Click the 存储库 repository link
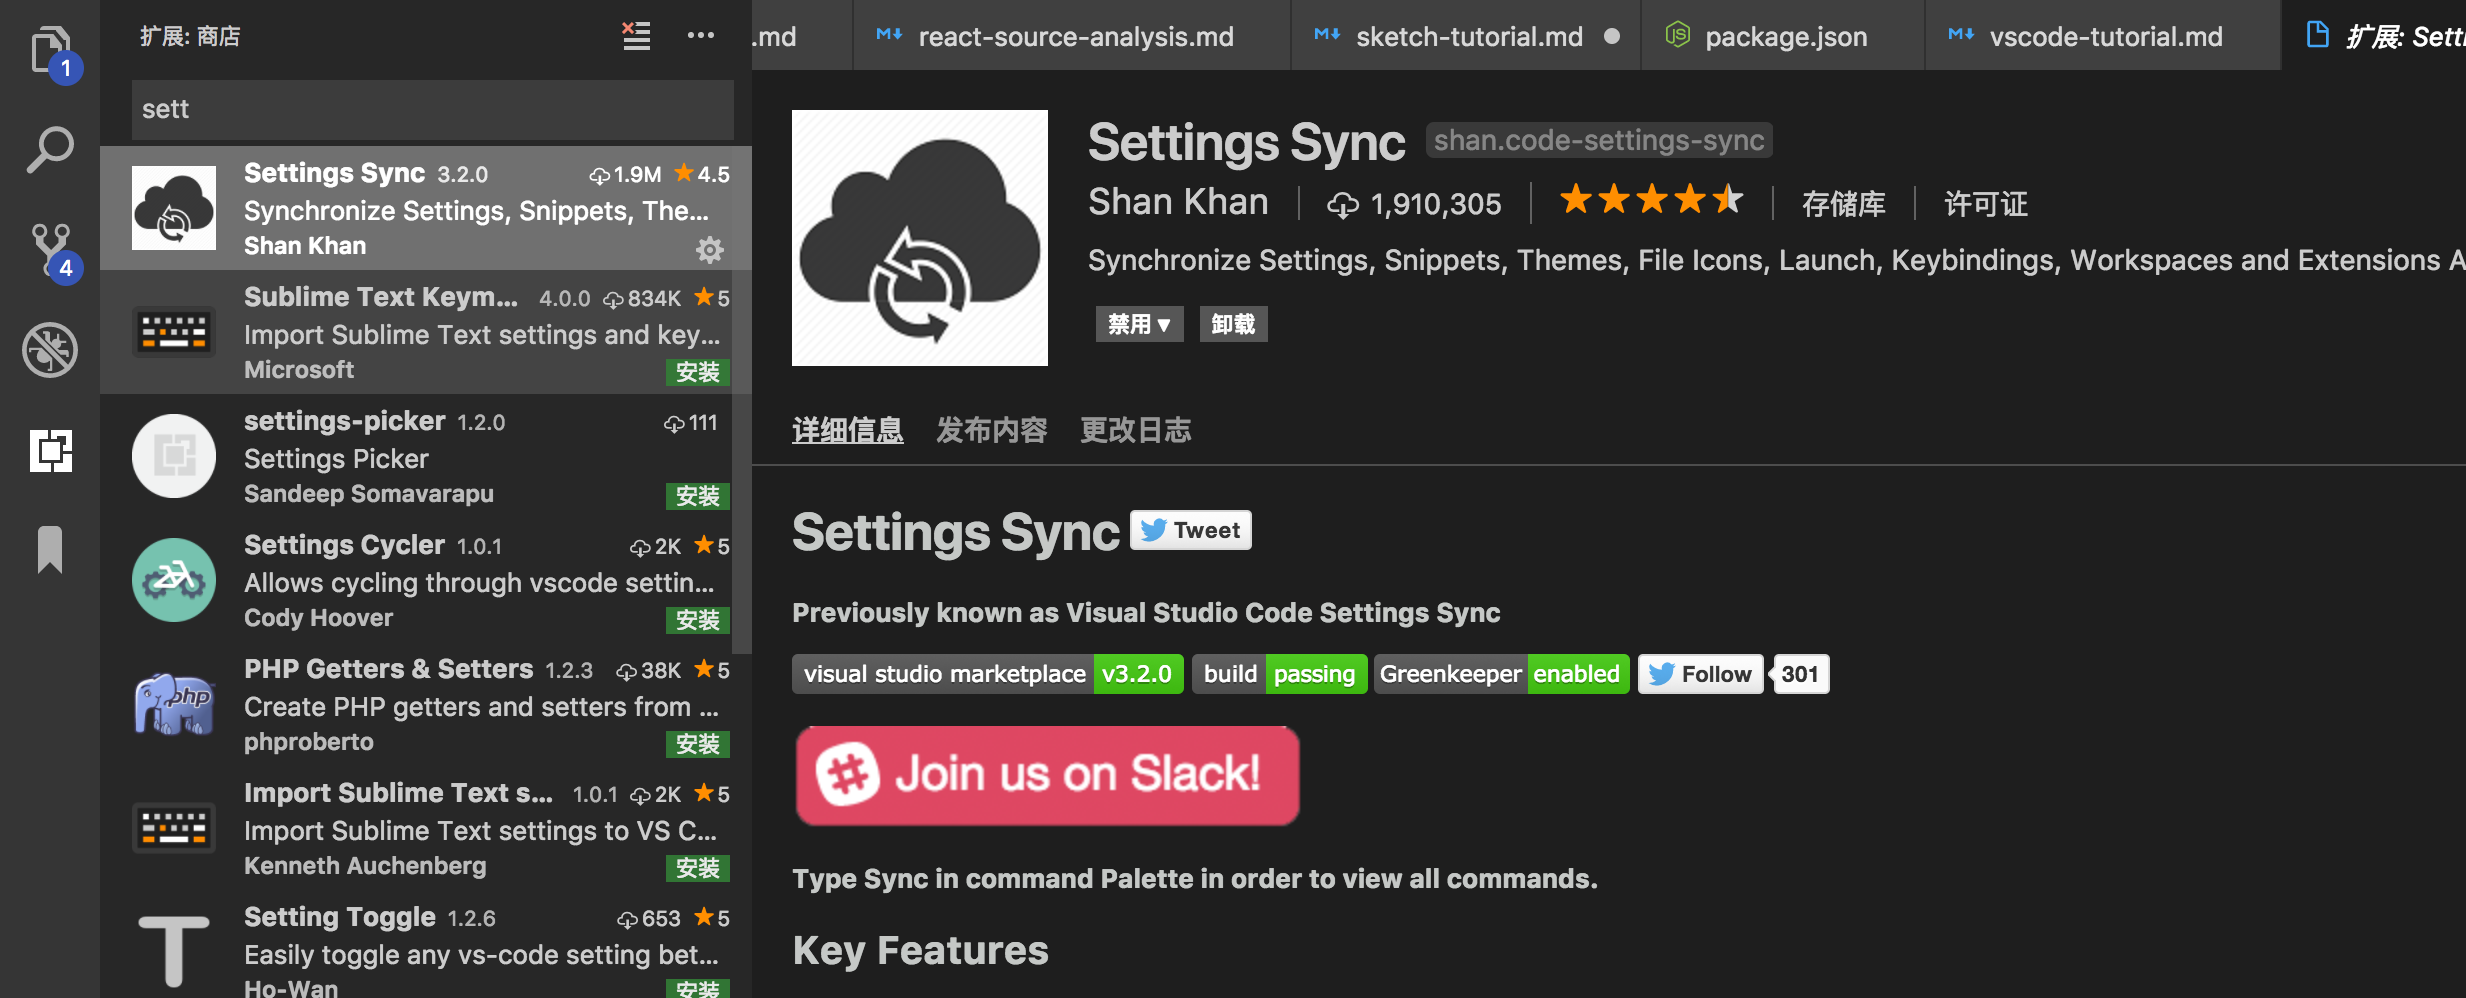 [1843, 204]
